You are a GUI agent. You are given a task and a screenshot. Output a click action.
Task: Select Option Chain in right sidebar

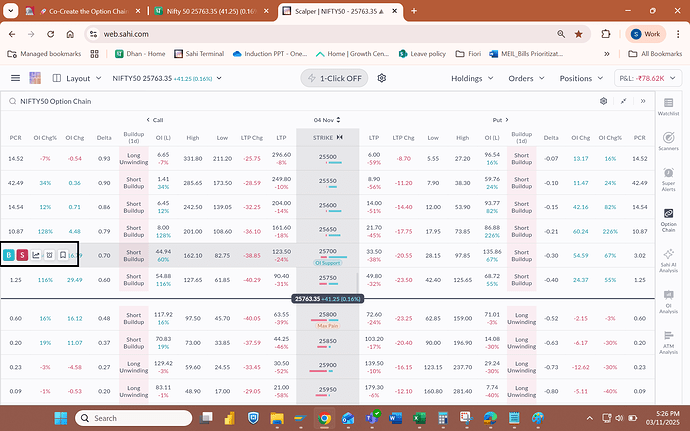pyautogui.click(x=668, y=220)
